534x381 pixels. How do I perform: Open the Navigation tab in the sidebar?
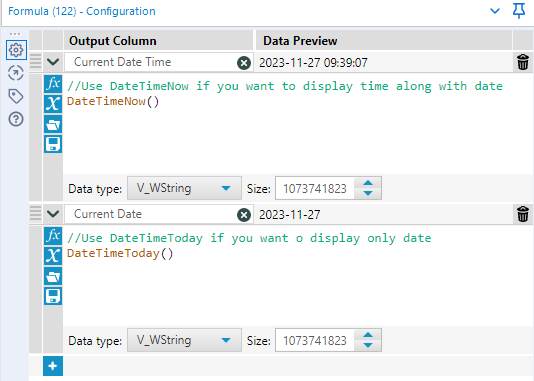(16, 73)
